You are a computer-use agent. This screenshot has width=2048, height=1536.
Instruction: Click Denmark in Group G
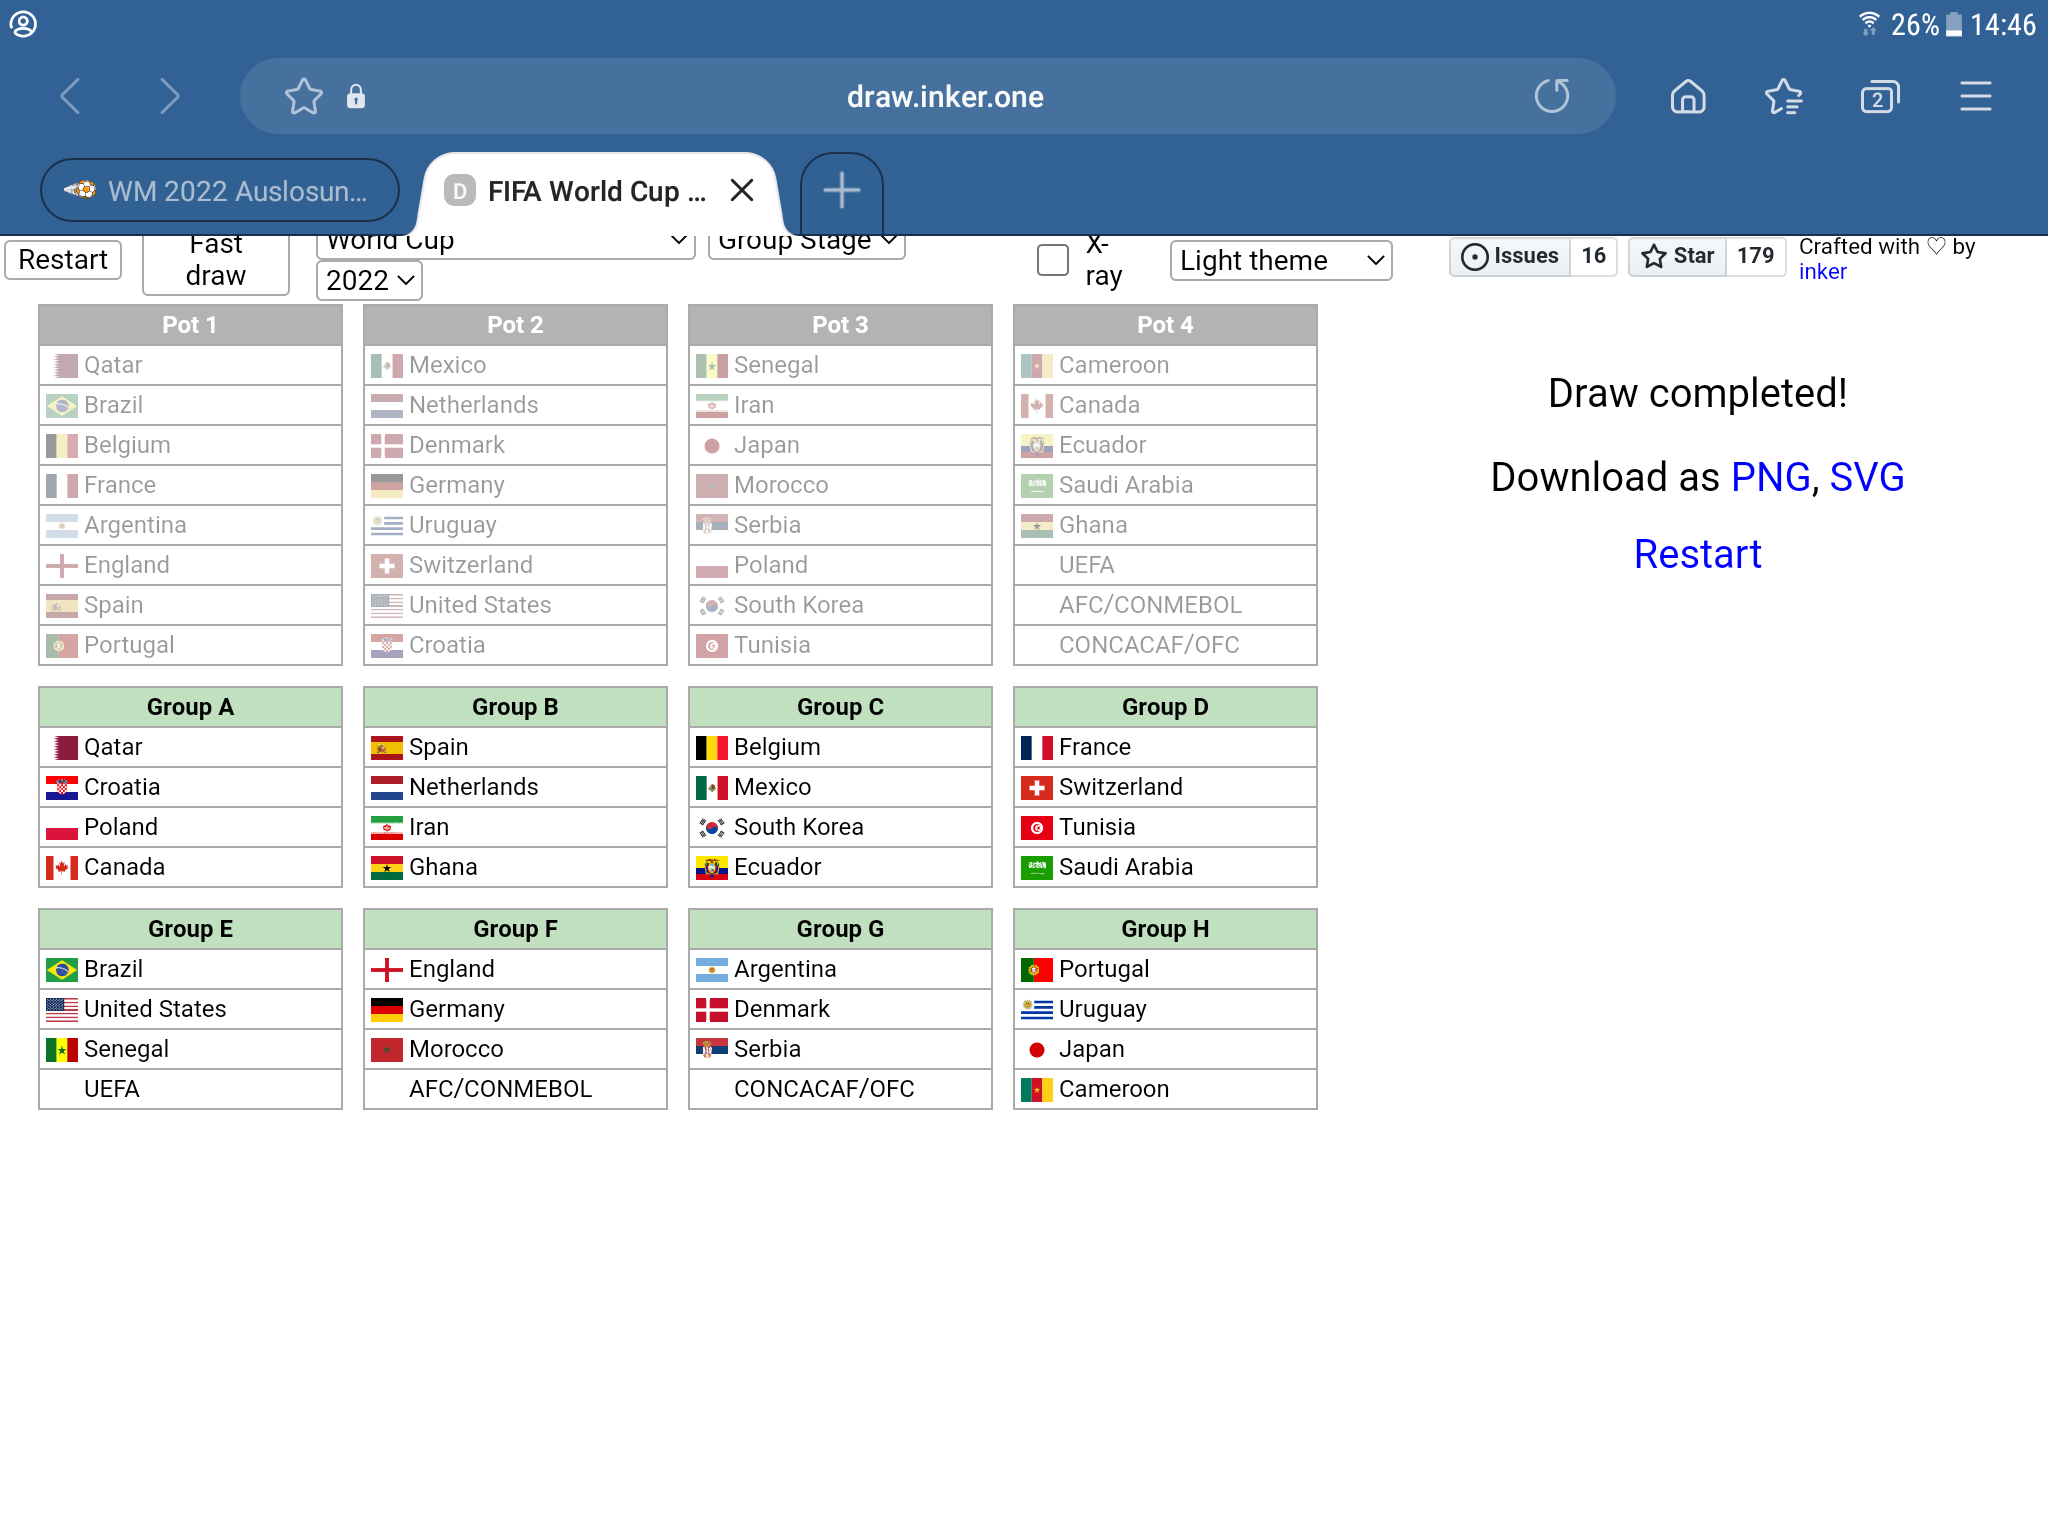coord(840,1009)
